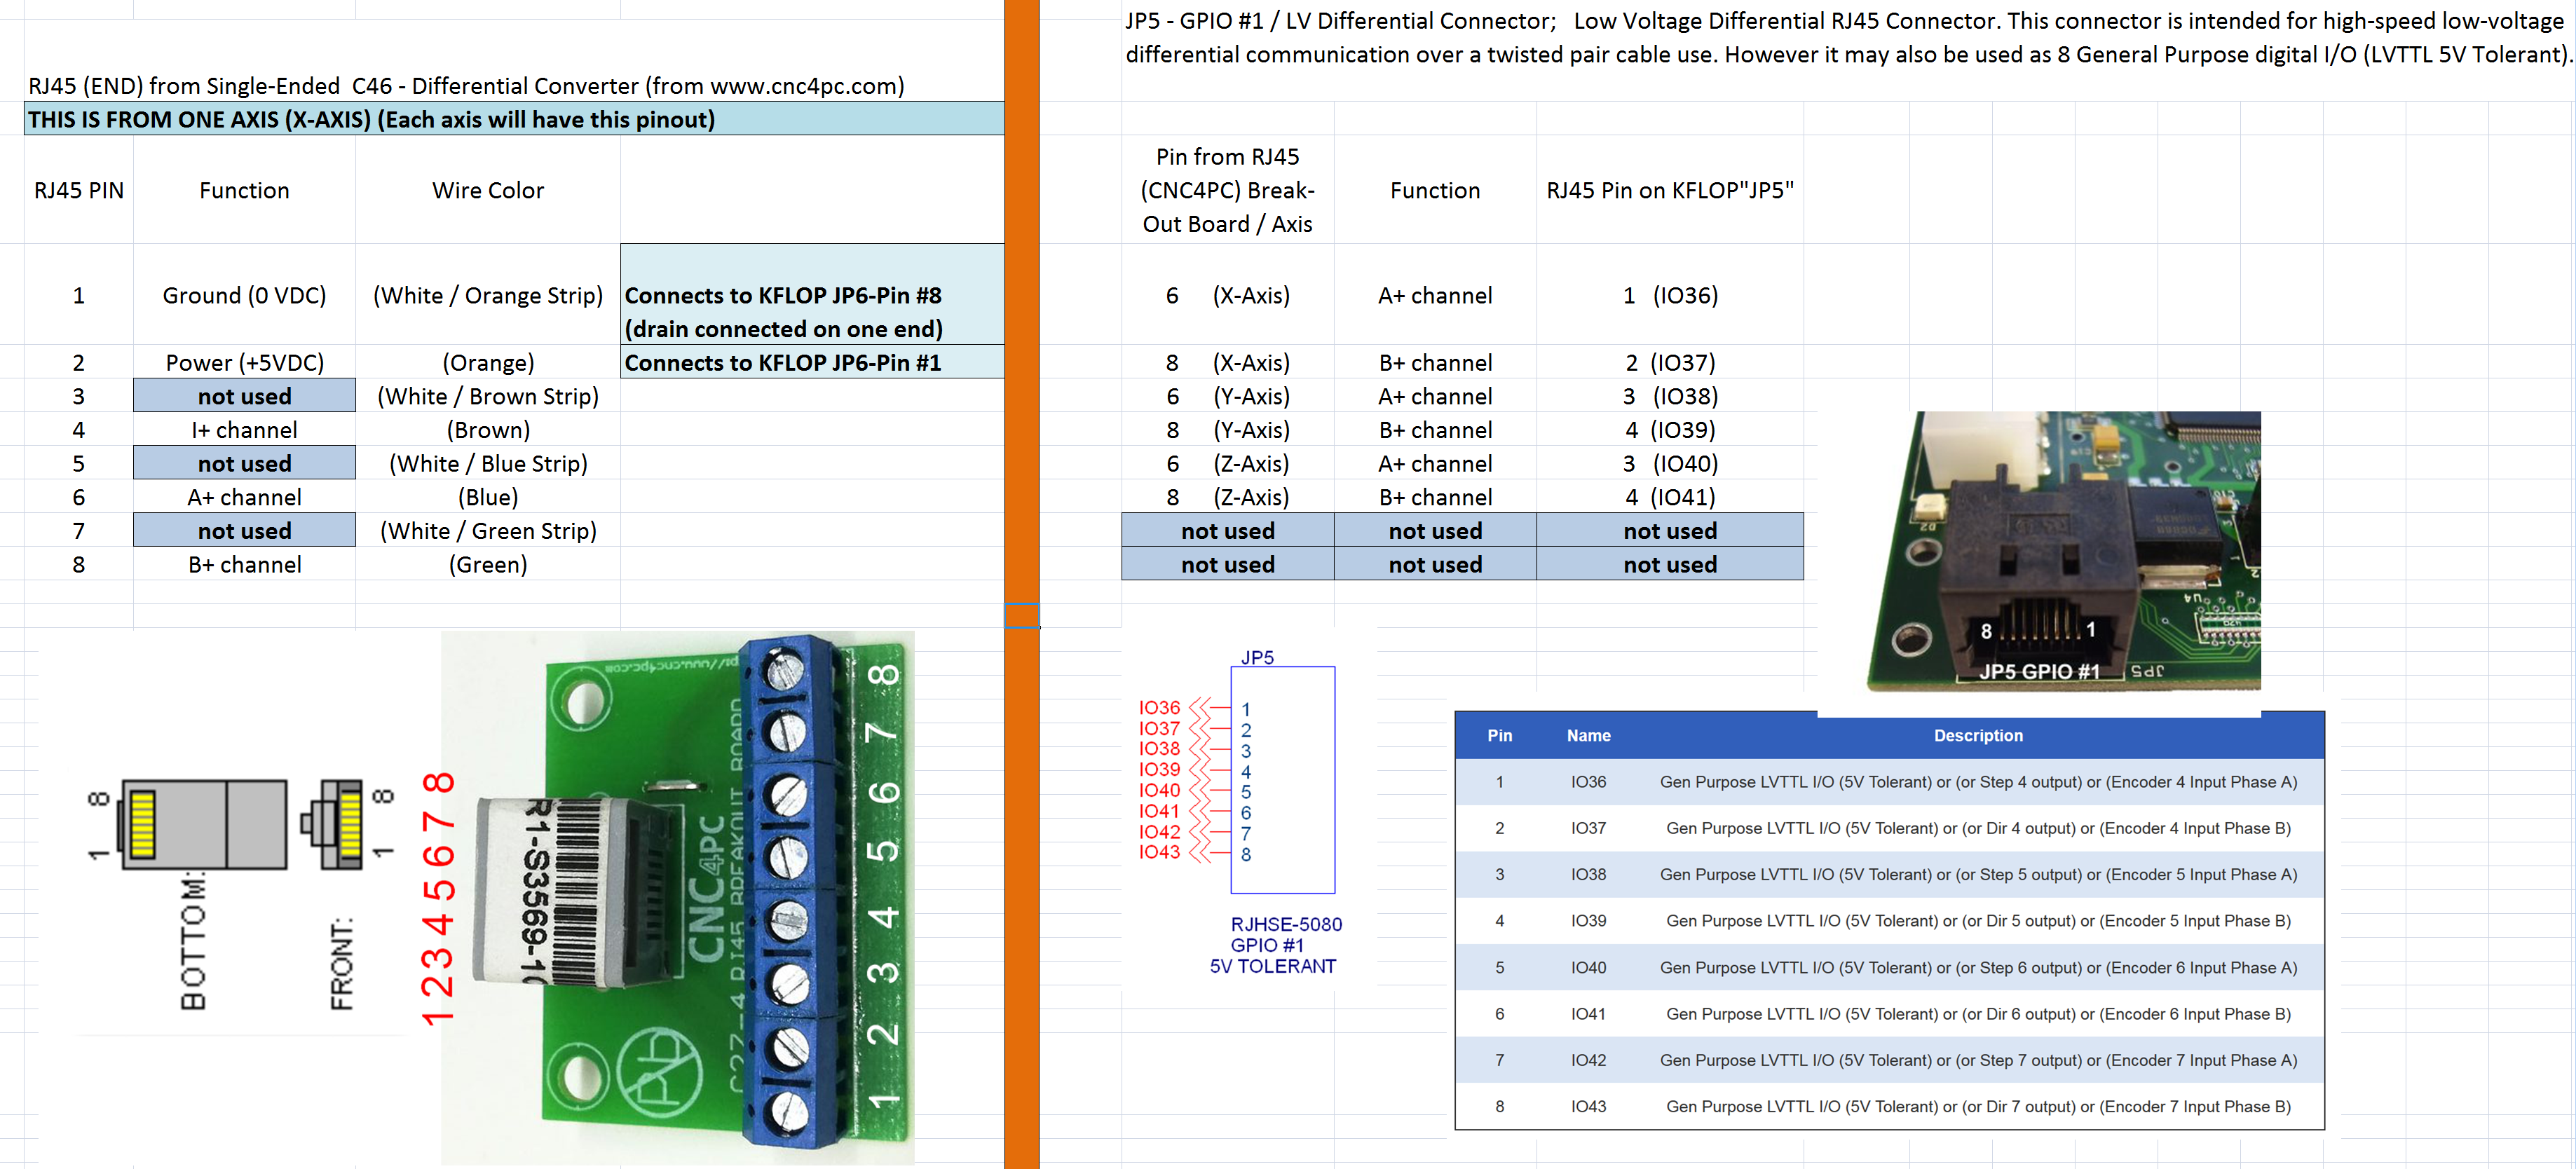The height and width of the screenshot is (1169, 2576).
Task: Click the '8 (Y-Axis)' cell
Action: [1227, 430]
